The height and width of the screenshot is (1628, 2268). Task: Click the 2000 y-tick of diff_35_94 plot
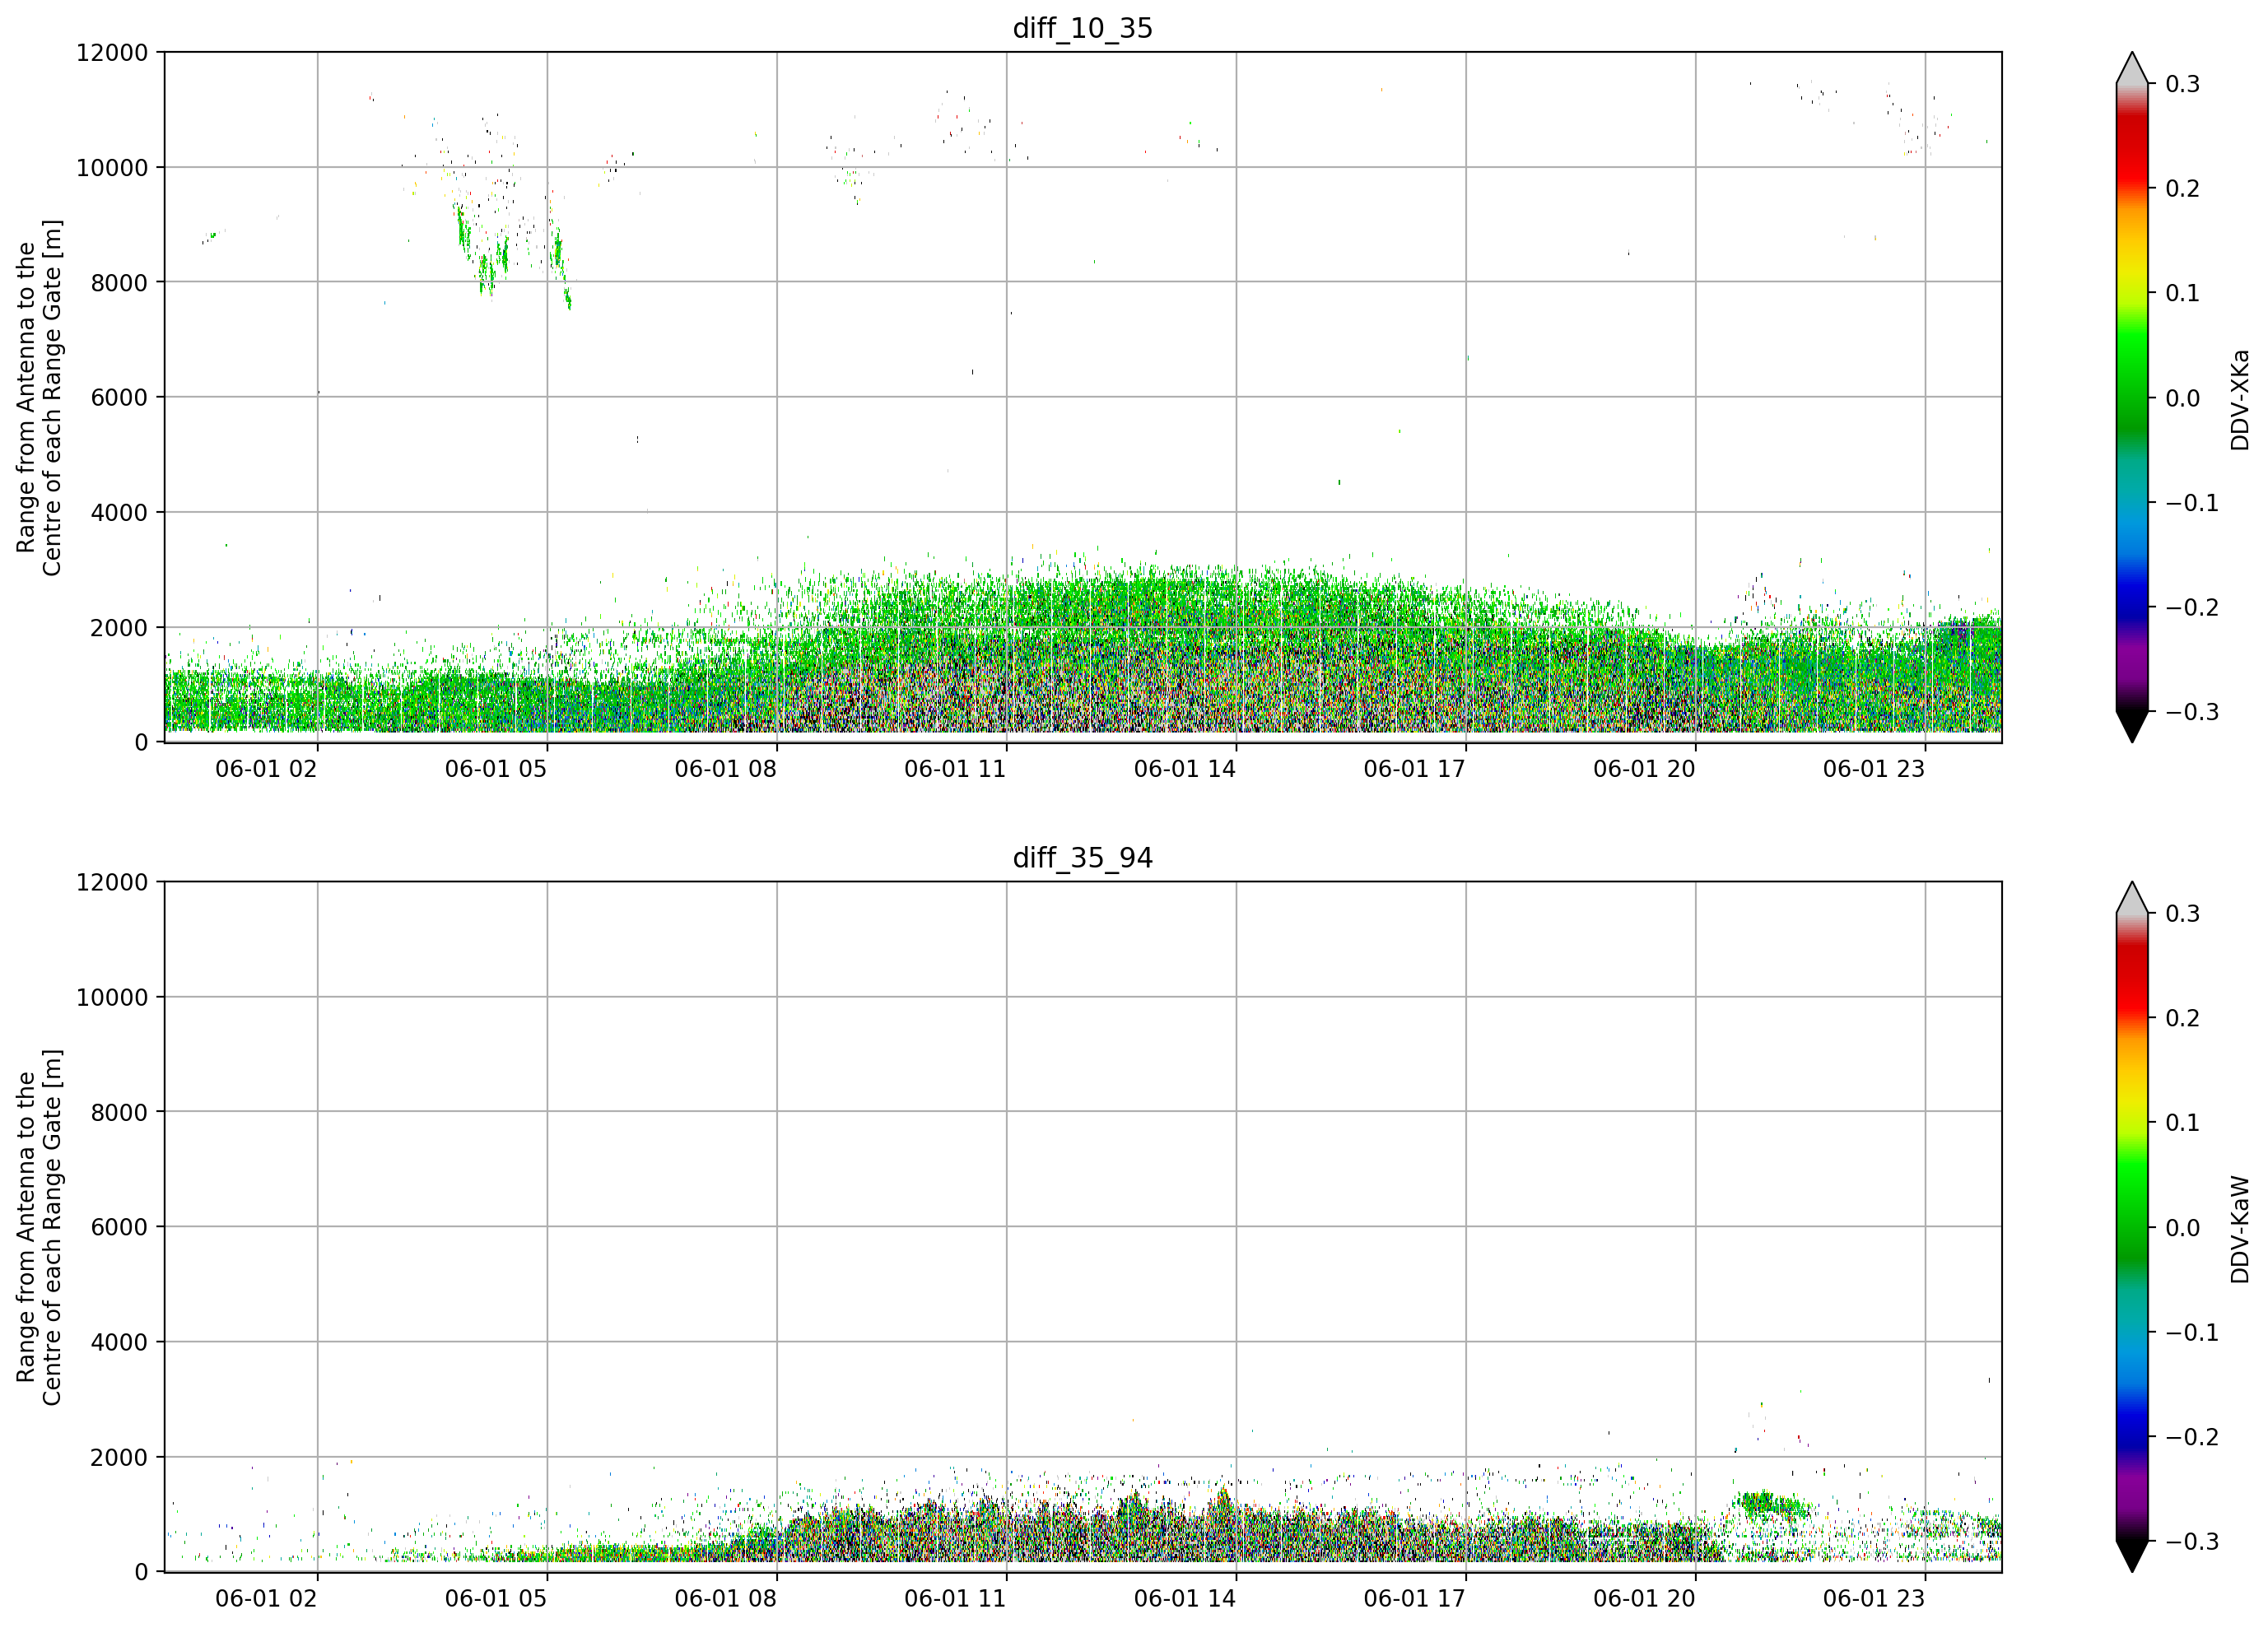tap(119, 1458)
